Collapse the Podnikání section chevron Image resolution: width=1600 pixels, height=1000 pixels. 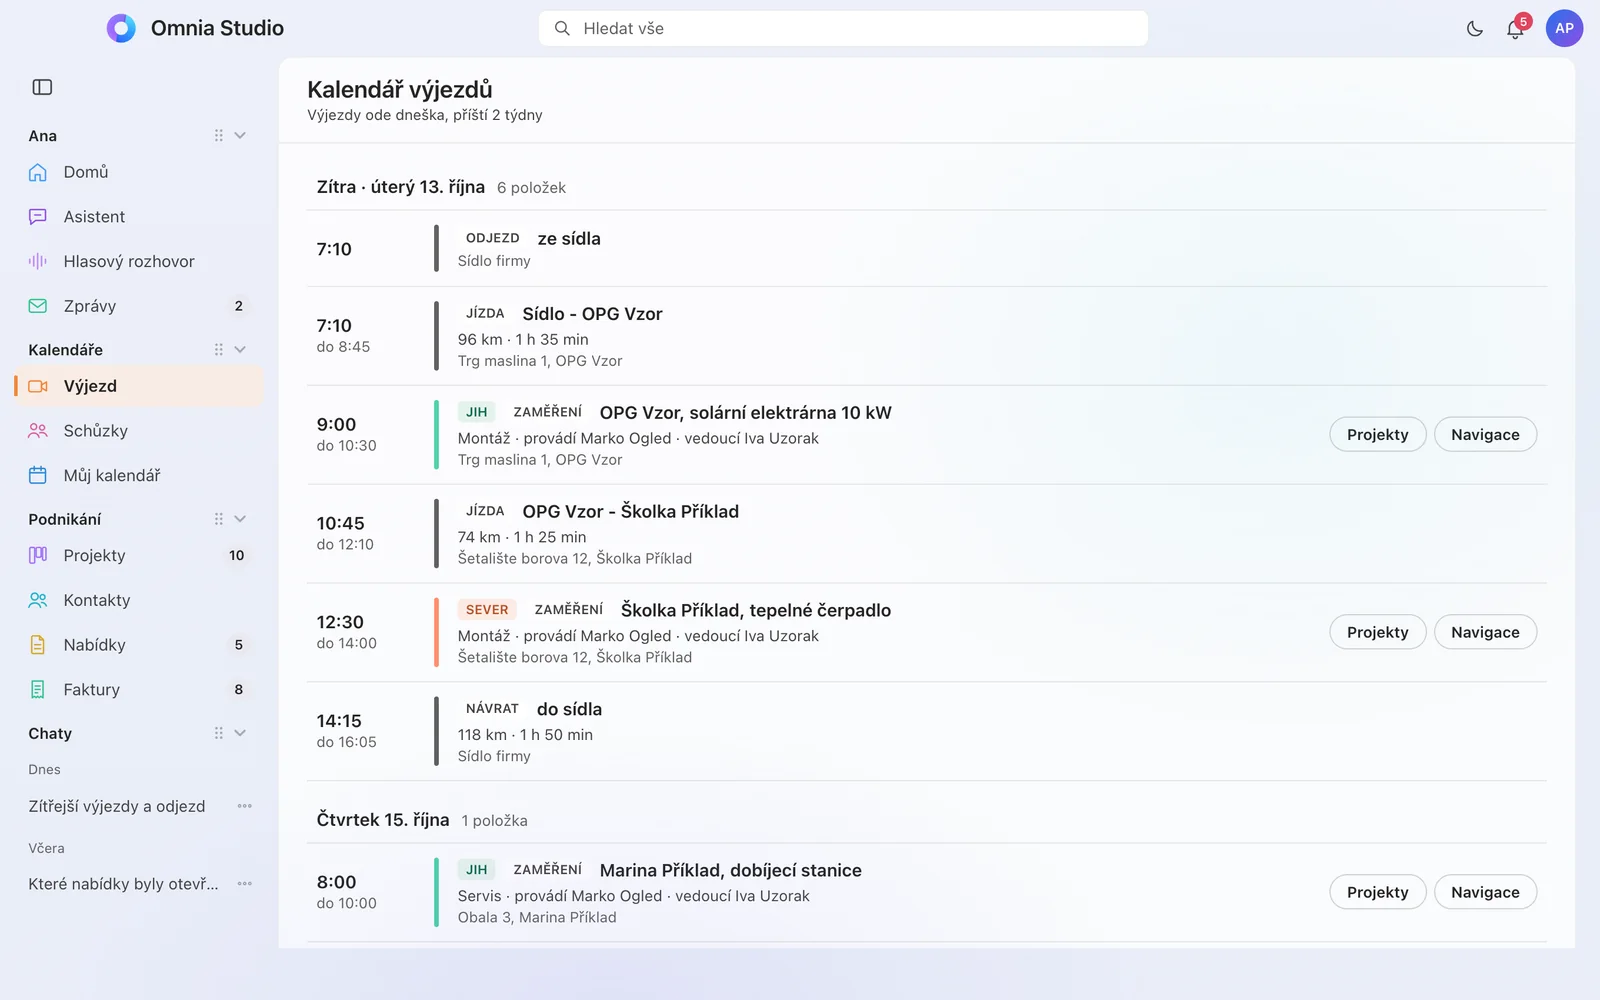[240, 519]
